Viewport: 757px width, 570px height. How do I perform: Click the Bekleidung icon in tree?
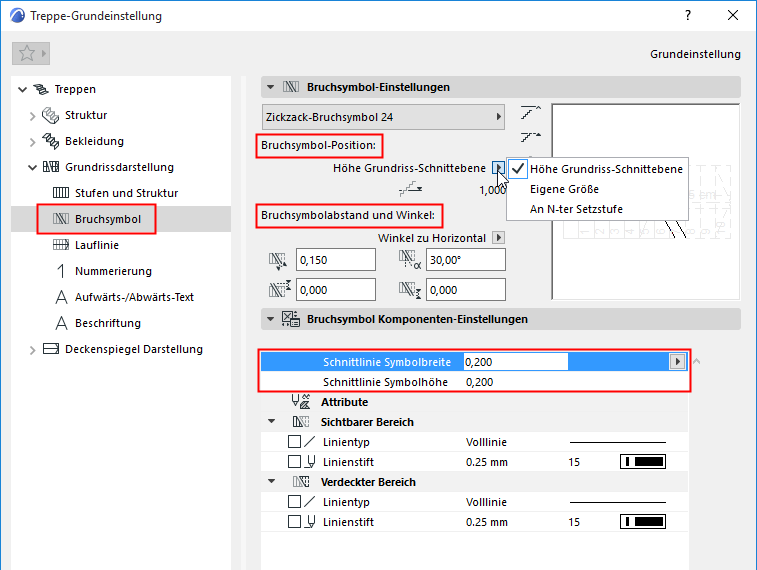[x=50, y=141]
